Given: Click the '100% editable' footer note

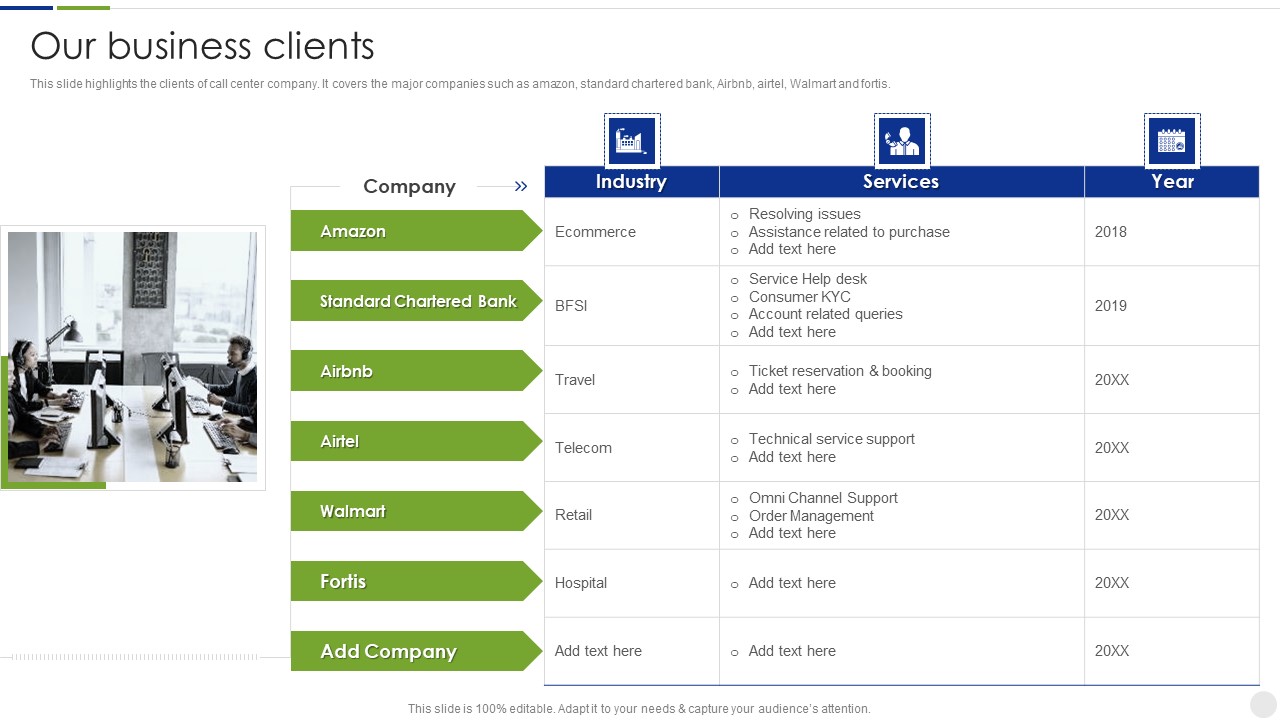Looking at the screenshot, I should 639,709.
